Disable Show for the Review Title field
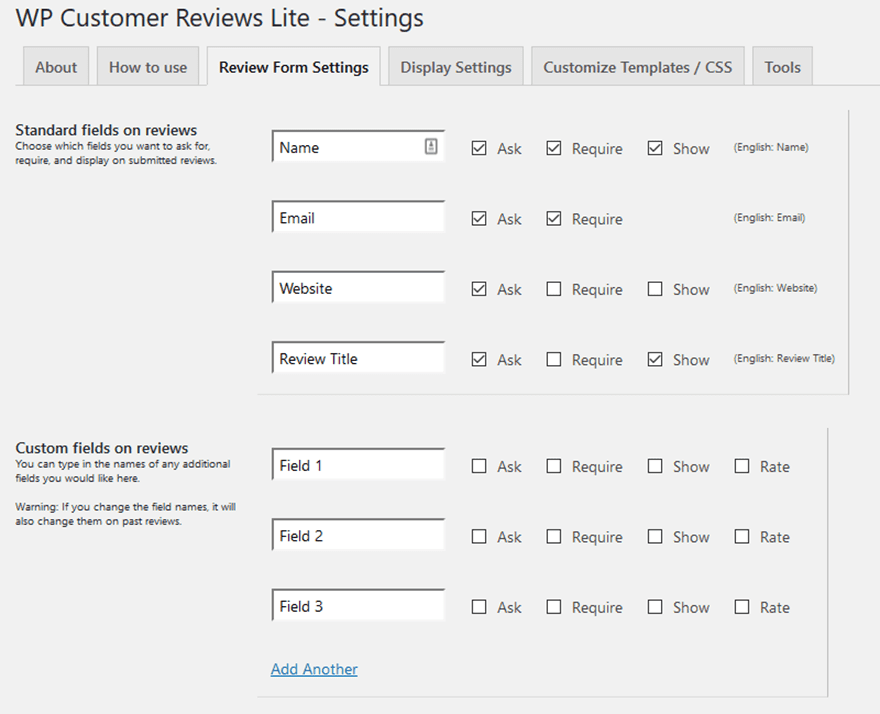This screenshot has width=880, height=714. click(655, 359)
